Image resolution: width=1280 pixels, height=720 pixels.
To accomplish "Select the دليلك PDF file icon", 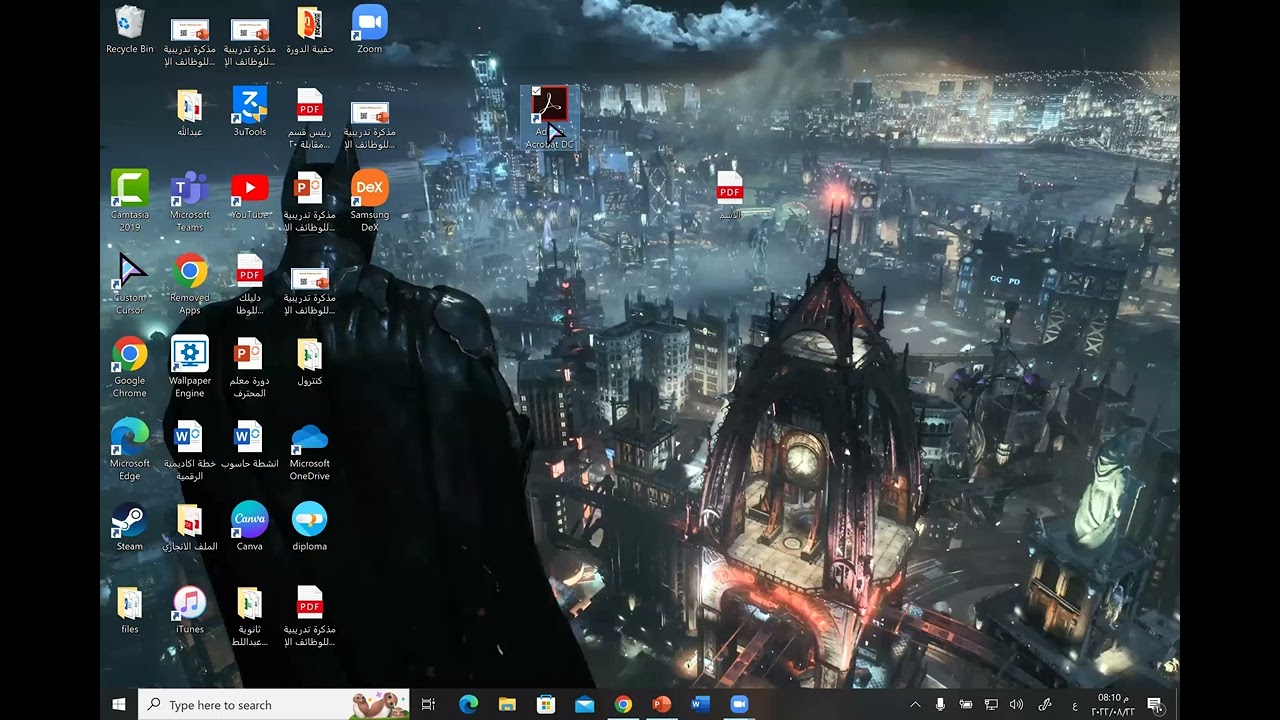I will pos(250,284).
